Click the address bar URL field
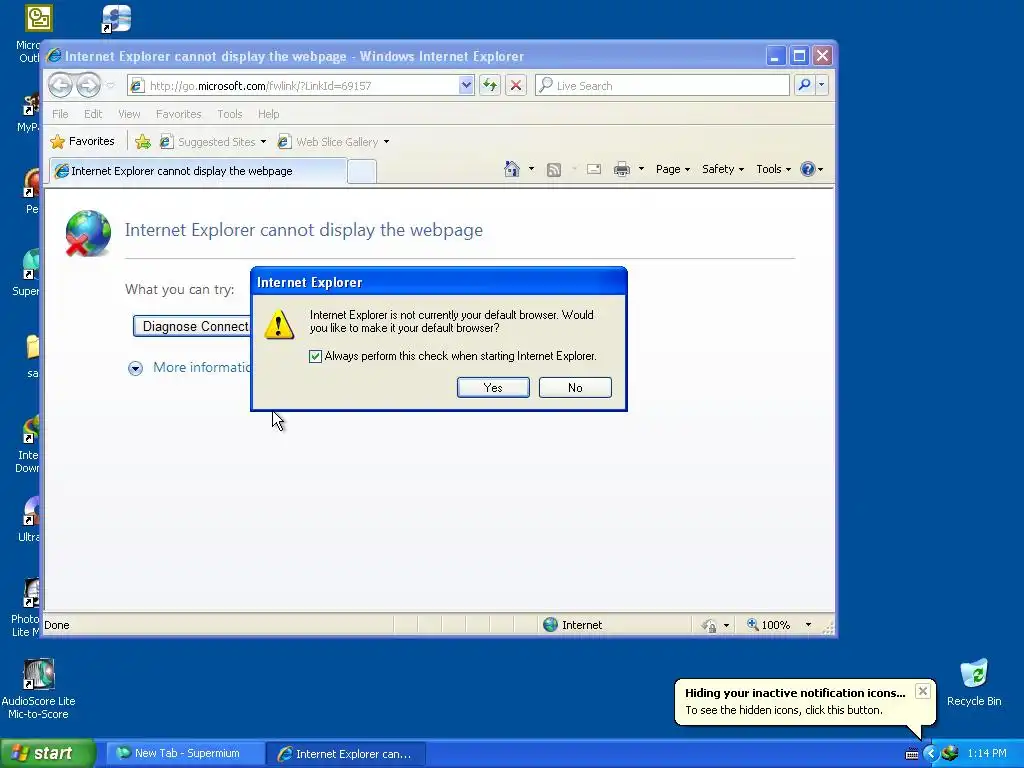Image resolution: width=1024 pixels, height=768 pixels. point(293,86)
